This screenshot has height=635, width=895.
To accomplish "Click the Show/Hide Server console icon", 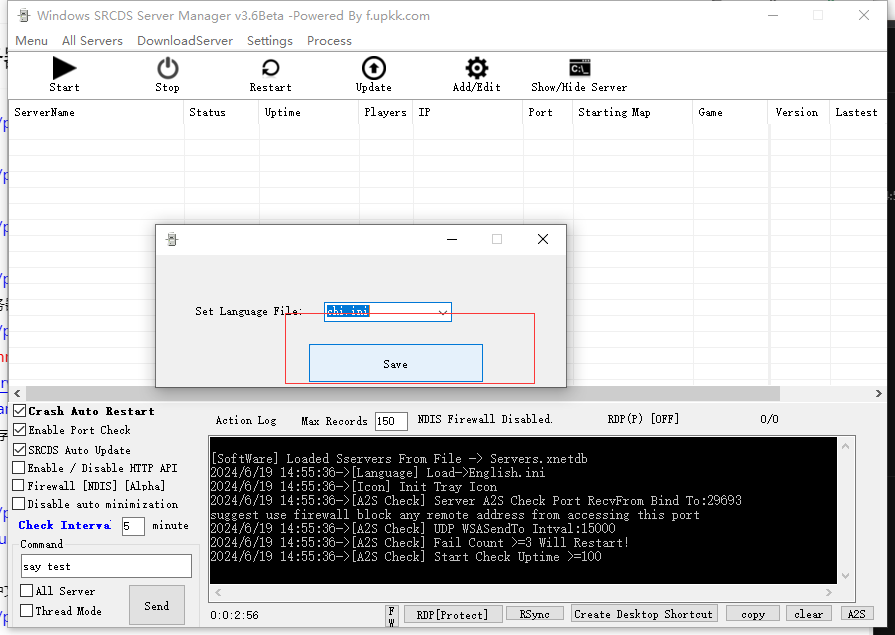I will (579, 68).
